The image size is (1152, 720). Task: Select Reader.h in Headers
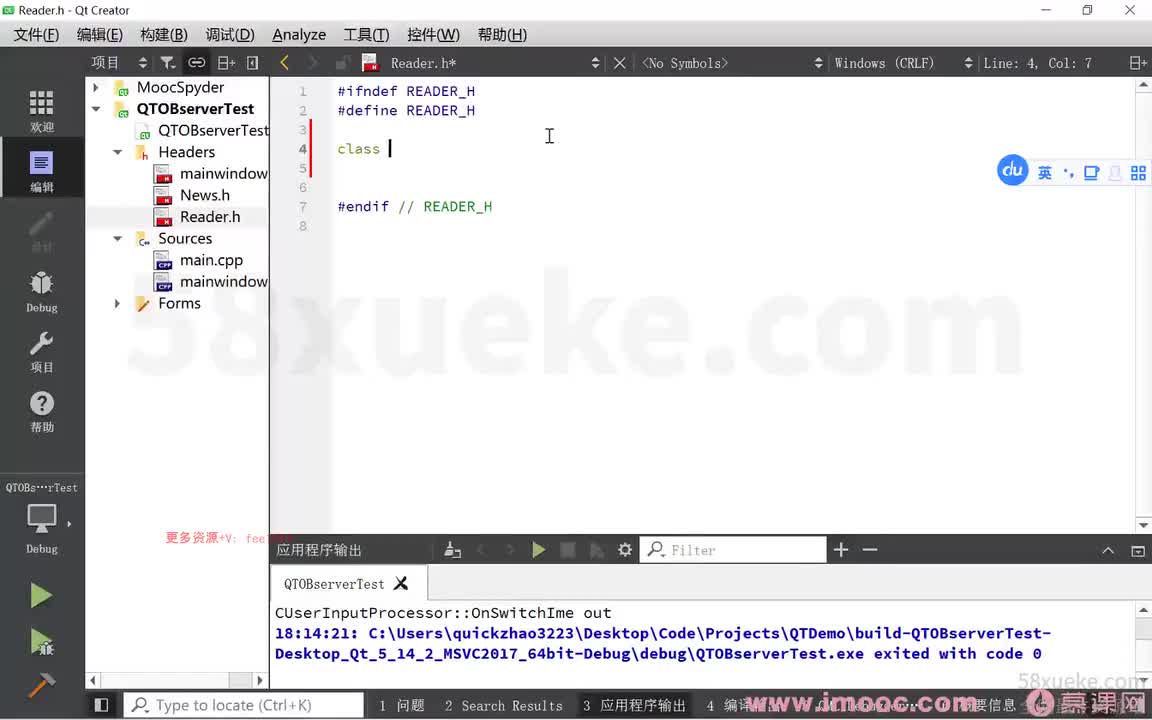coord(210,217)
